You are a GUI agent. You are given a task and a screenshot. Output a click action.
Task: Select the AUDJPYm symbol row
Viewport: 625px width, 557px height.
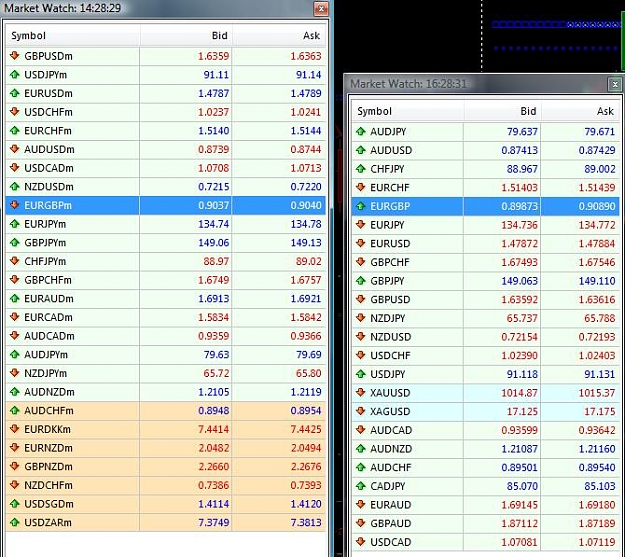coord(166,354)
